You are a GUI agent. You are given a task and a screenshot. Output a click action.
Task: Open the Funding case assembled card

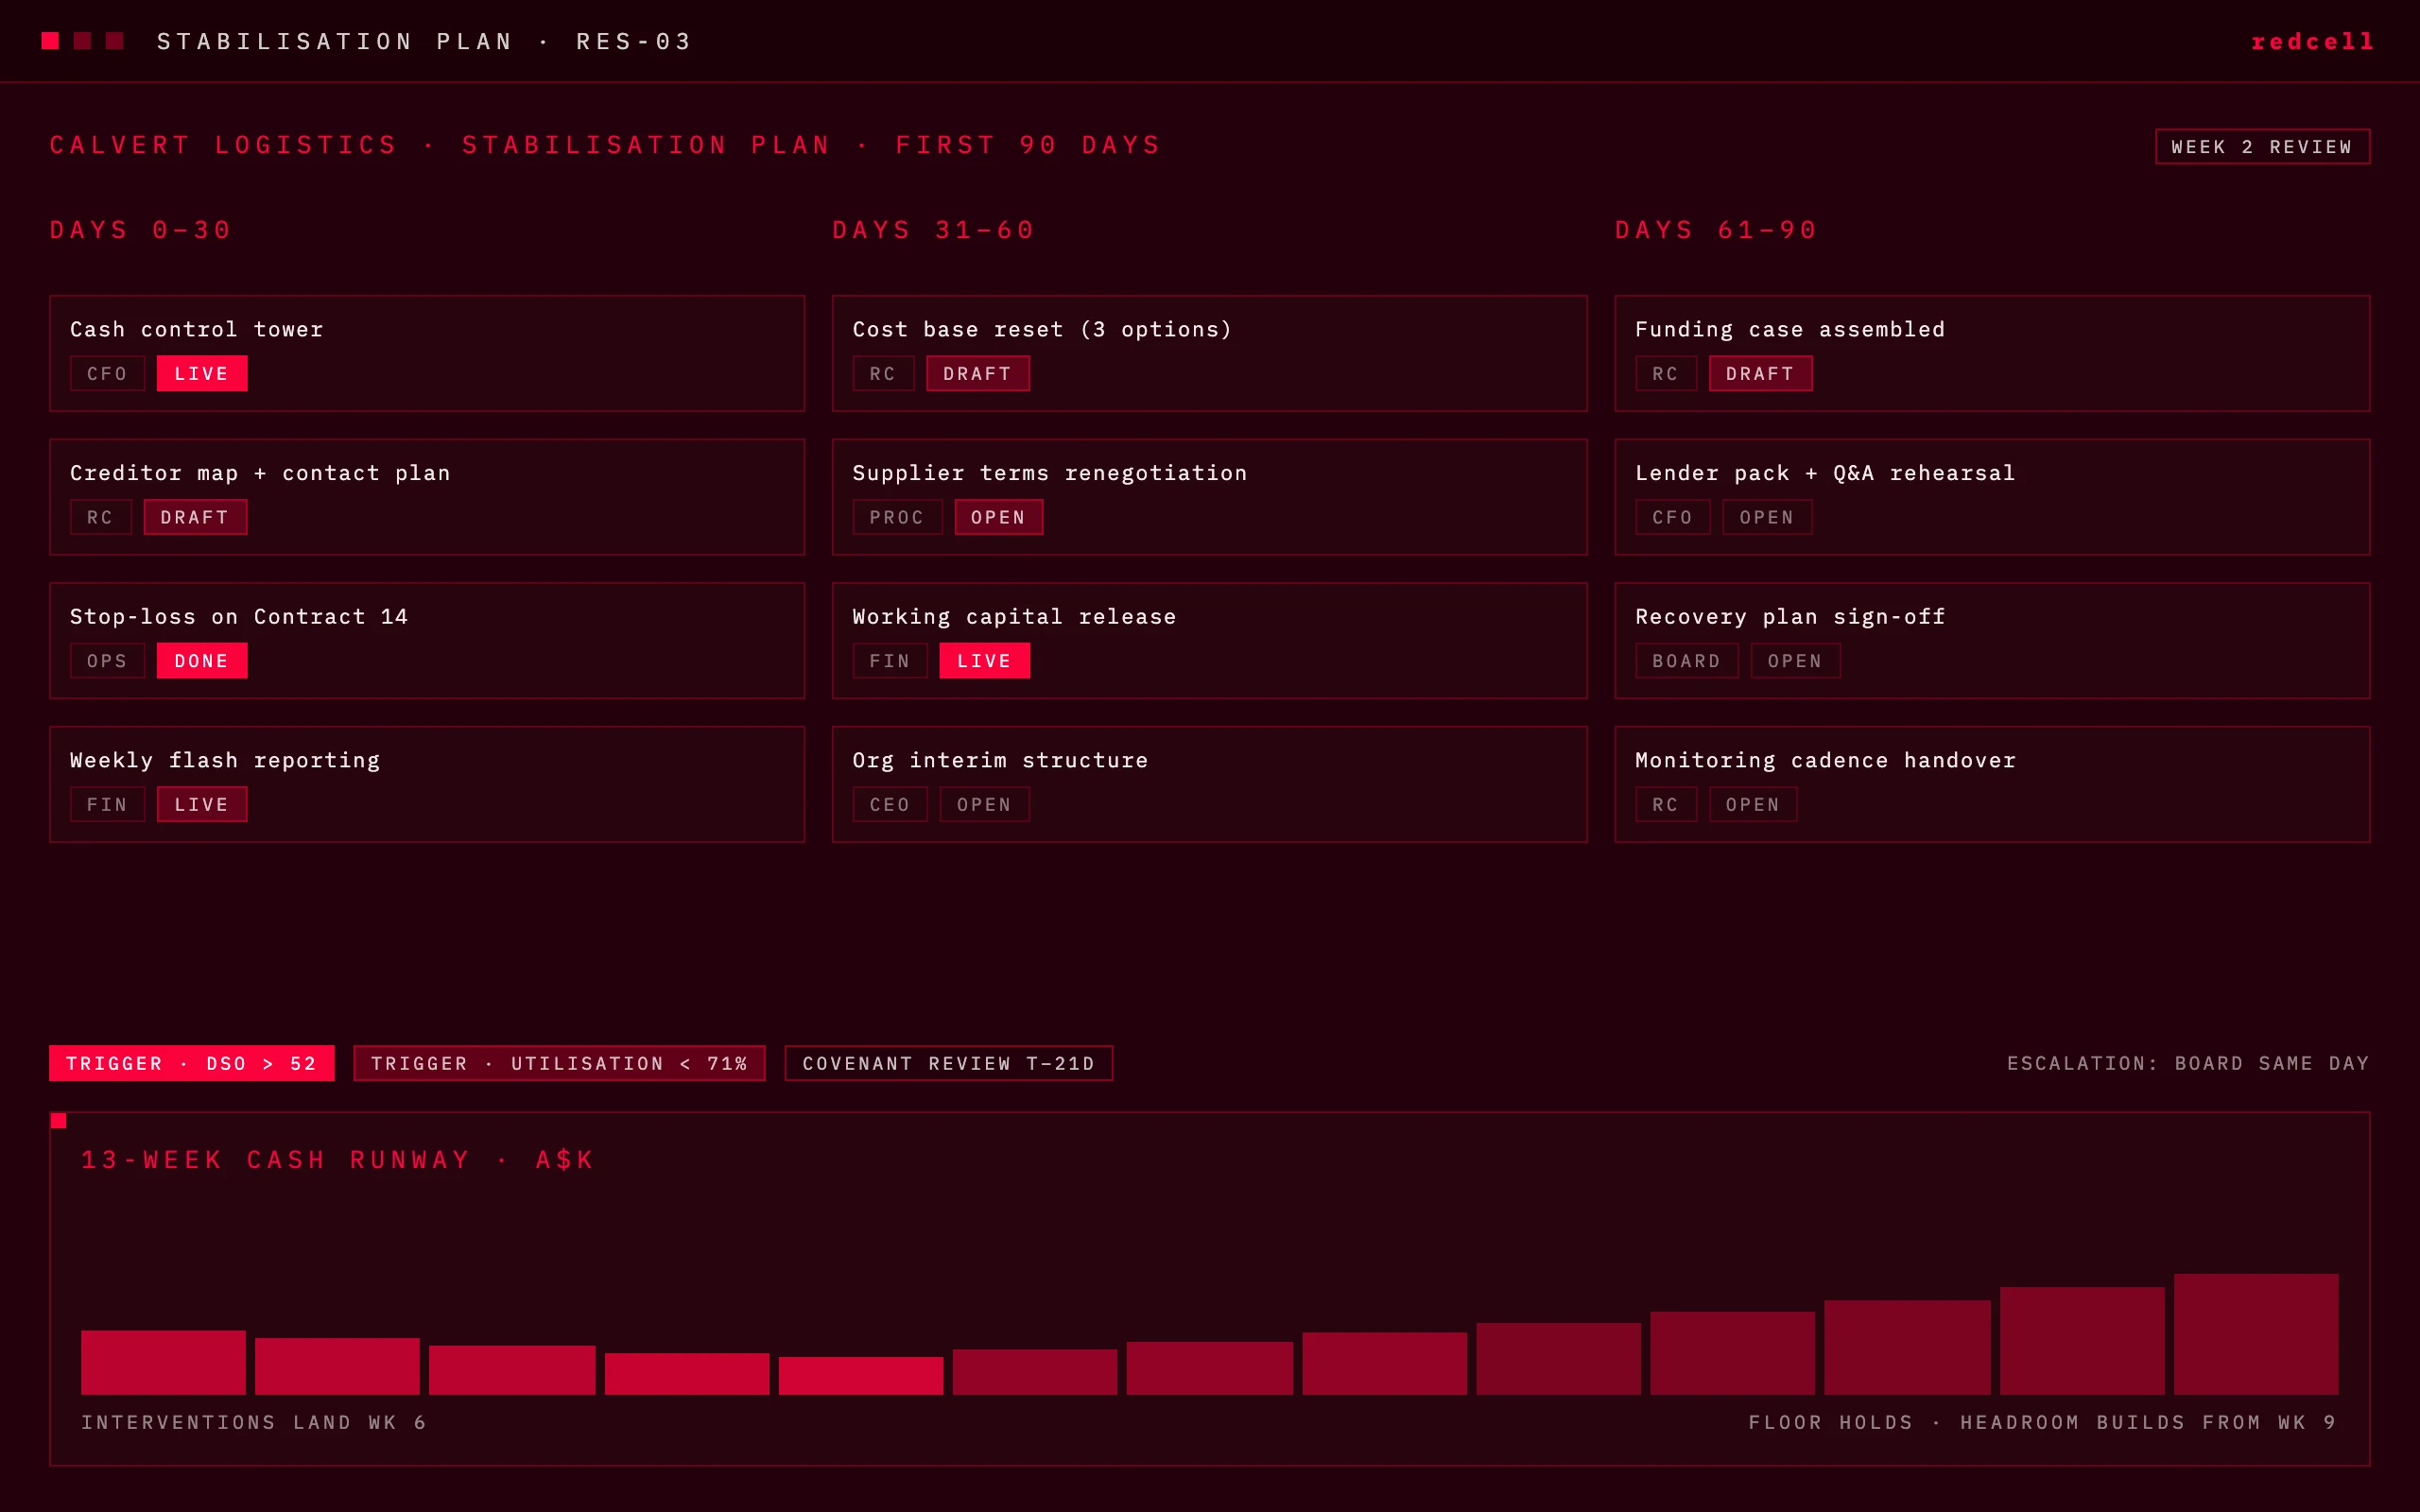click(1992, 353)
